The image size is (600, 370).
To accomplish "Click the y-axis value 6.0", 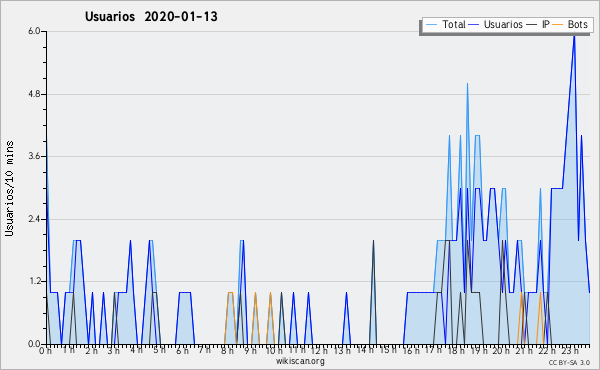I will point(34,31).
